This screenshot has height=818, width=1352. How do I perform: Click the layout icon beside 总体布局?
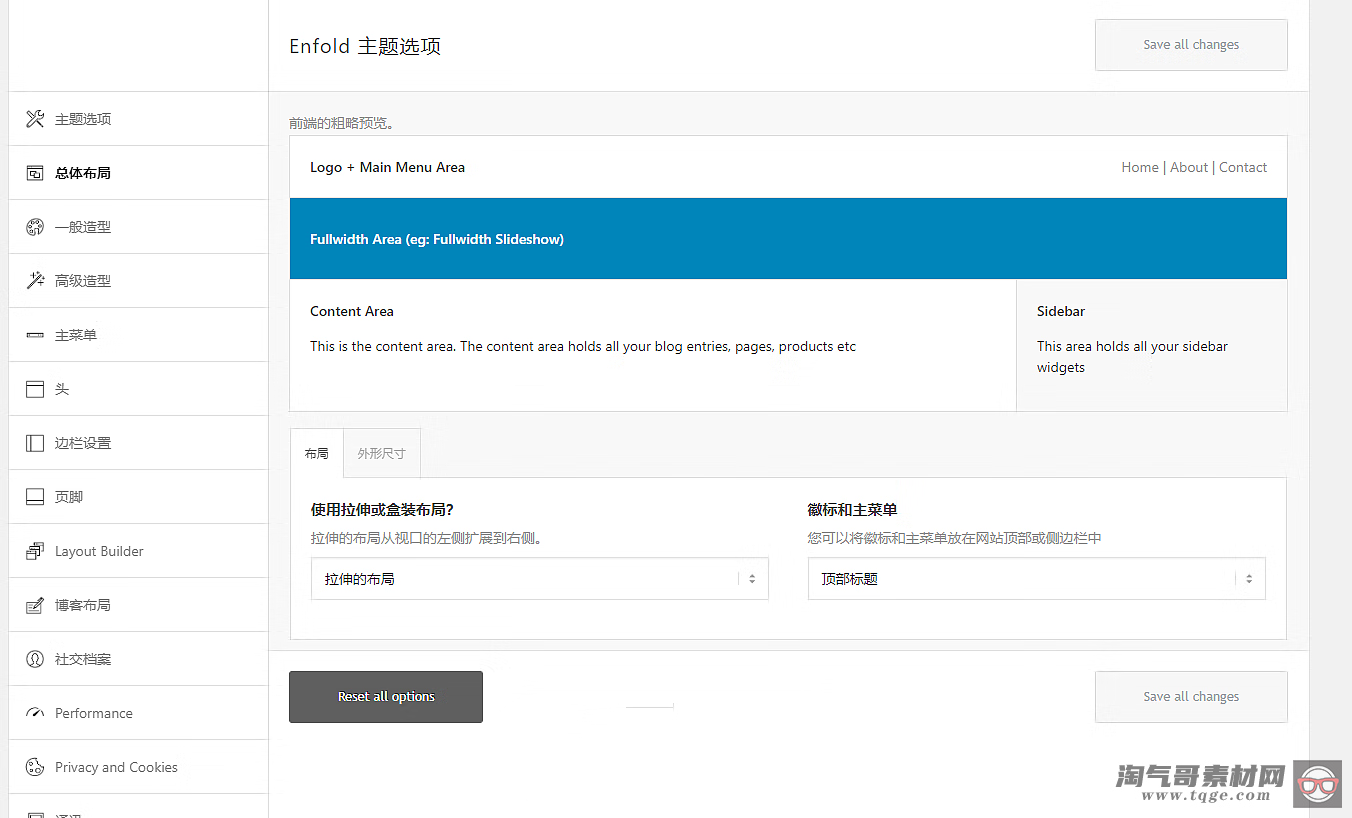click(x=35, y=173)
